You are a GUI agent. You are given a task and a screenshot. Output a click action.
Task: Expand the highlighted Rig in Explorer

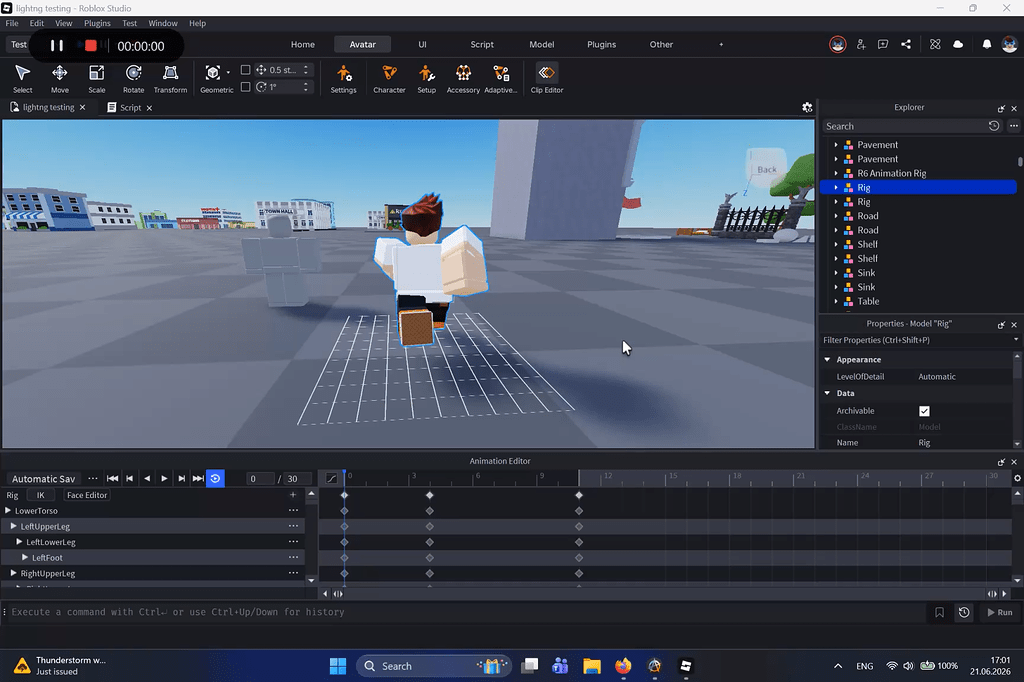tap(836, 187)
